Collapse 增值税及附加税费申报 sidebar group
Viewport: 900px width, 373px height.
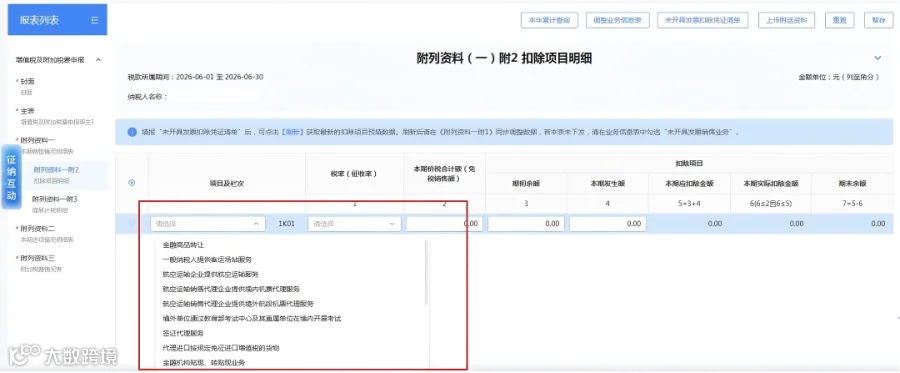[x=98, y=60]
